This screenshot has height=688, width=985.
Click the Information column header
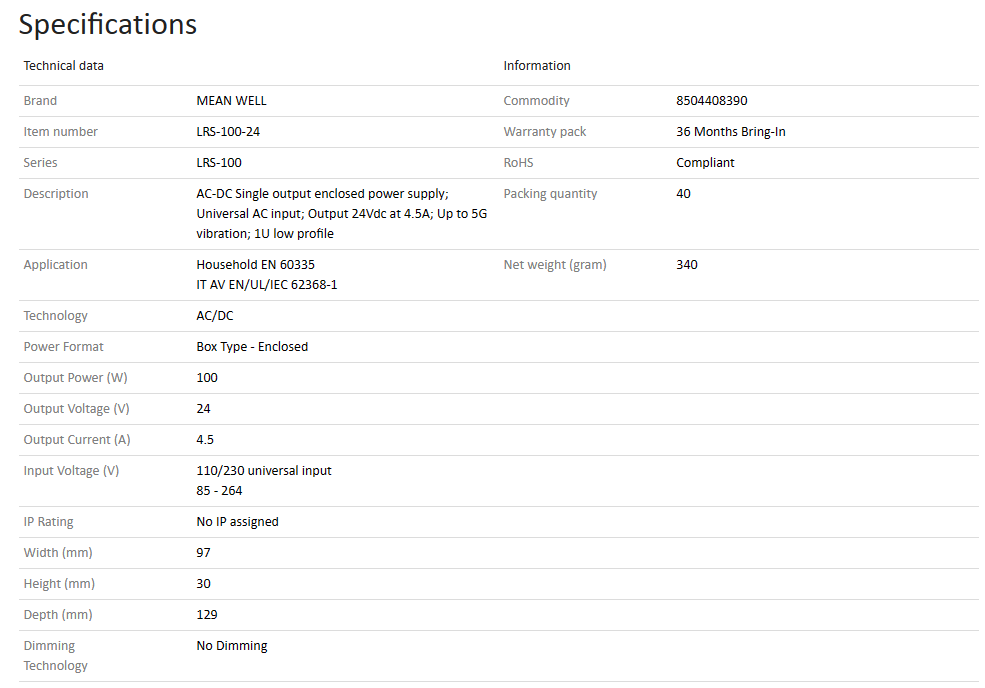pos(537,66)
